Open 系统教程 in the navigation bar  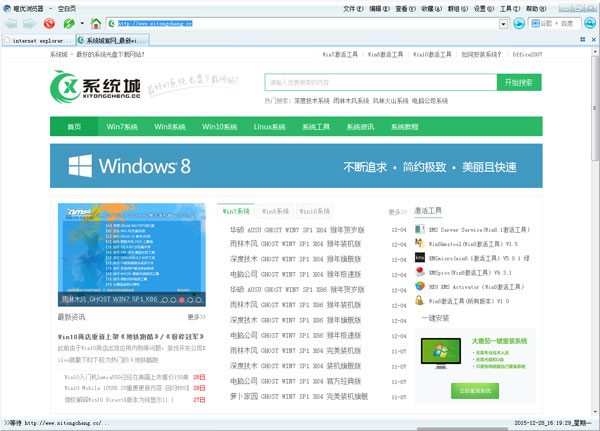point(404,127)
